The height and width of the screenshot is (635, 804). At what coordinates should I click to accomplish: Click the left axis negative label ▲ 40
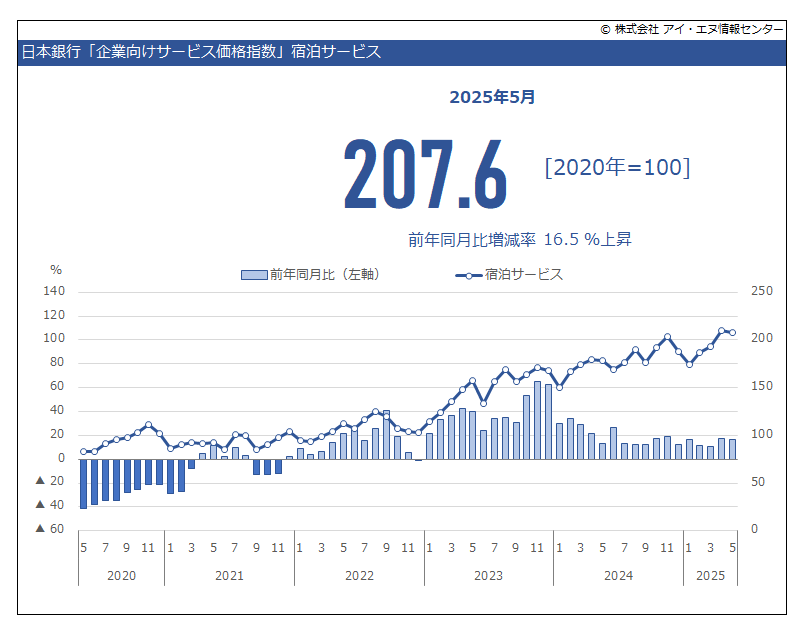pyautogui.click(x=50, y=505)
